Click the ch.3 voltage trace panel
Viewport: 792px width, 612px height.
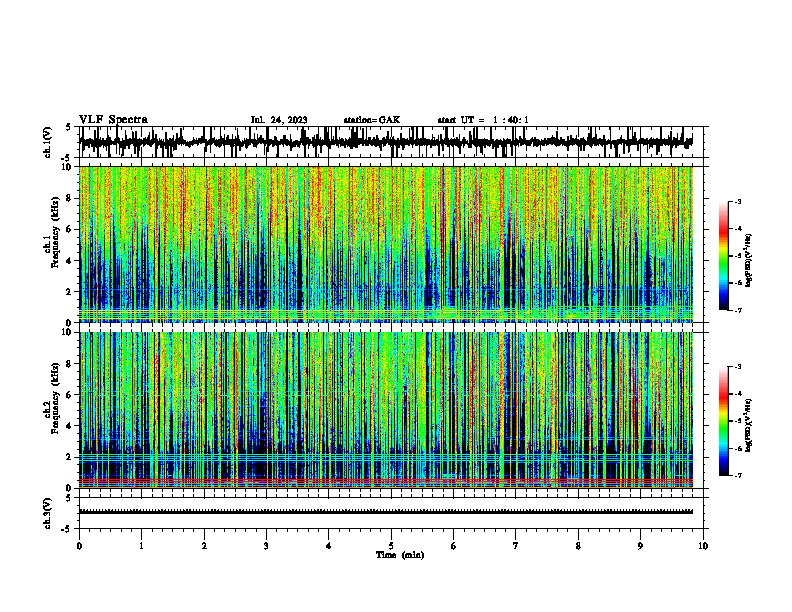pyautogui.click(x=391, y=513)
